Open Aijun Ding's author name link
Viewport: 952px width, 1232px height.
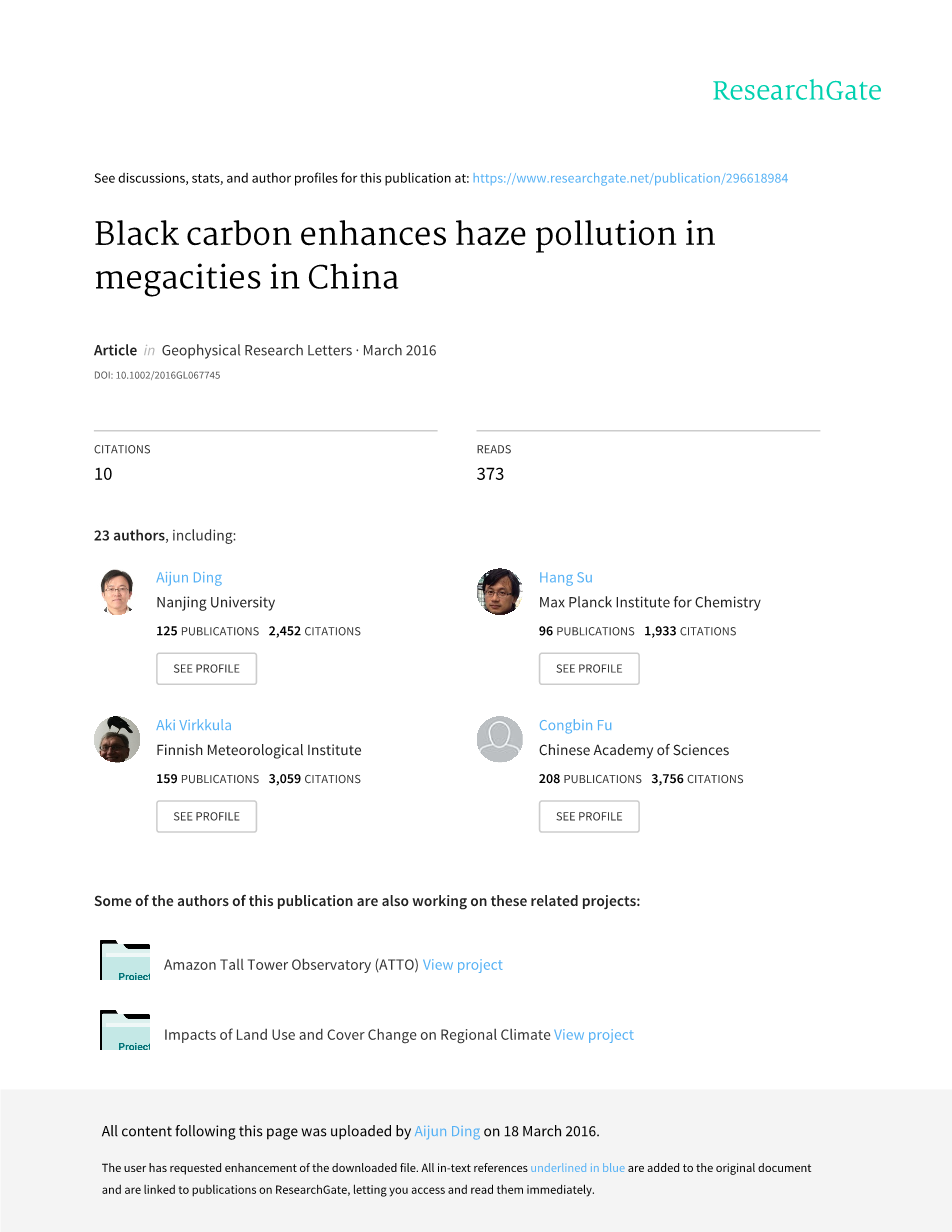[x=189, y=577]
